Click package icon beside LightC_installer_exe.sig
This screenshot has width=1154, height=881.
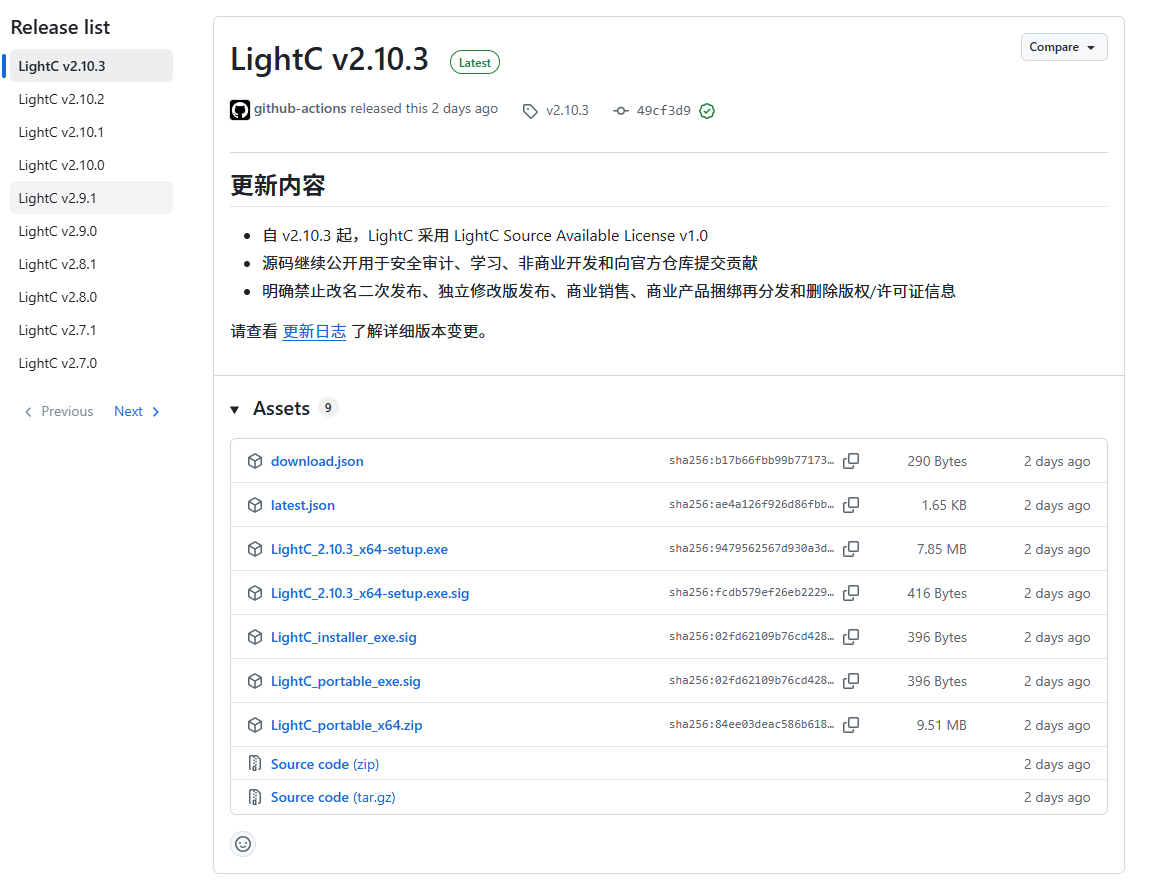[x=255, y=637]
